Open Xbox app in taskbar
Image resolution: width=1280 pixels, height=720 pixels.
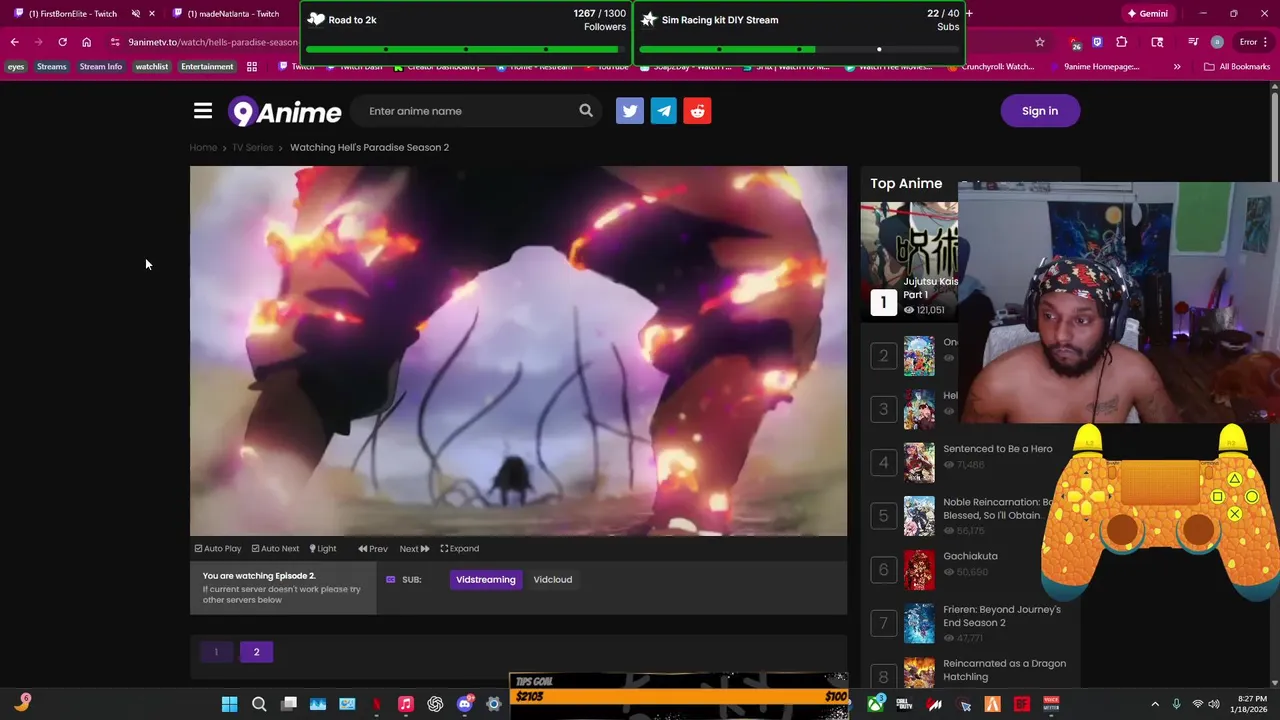click(875, 704)
